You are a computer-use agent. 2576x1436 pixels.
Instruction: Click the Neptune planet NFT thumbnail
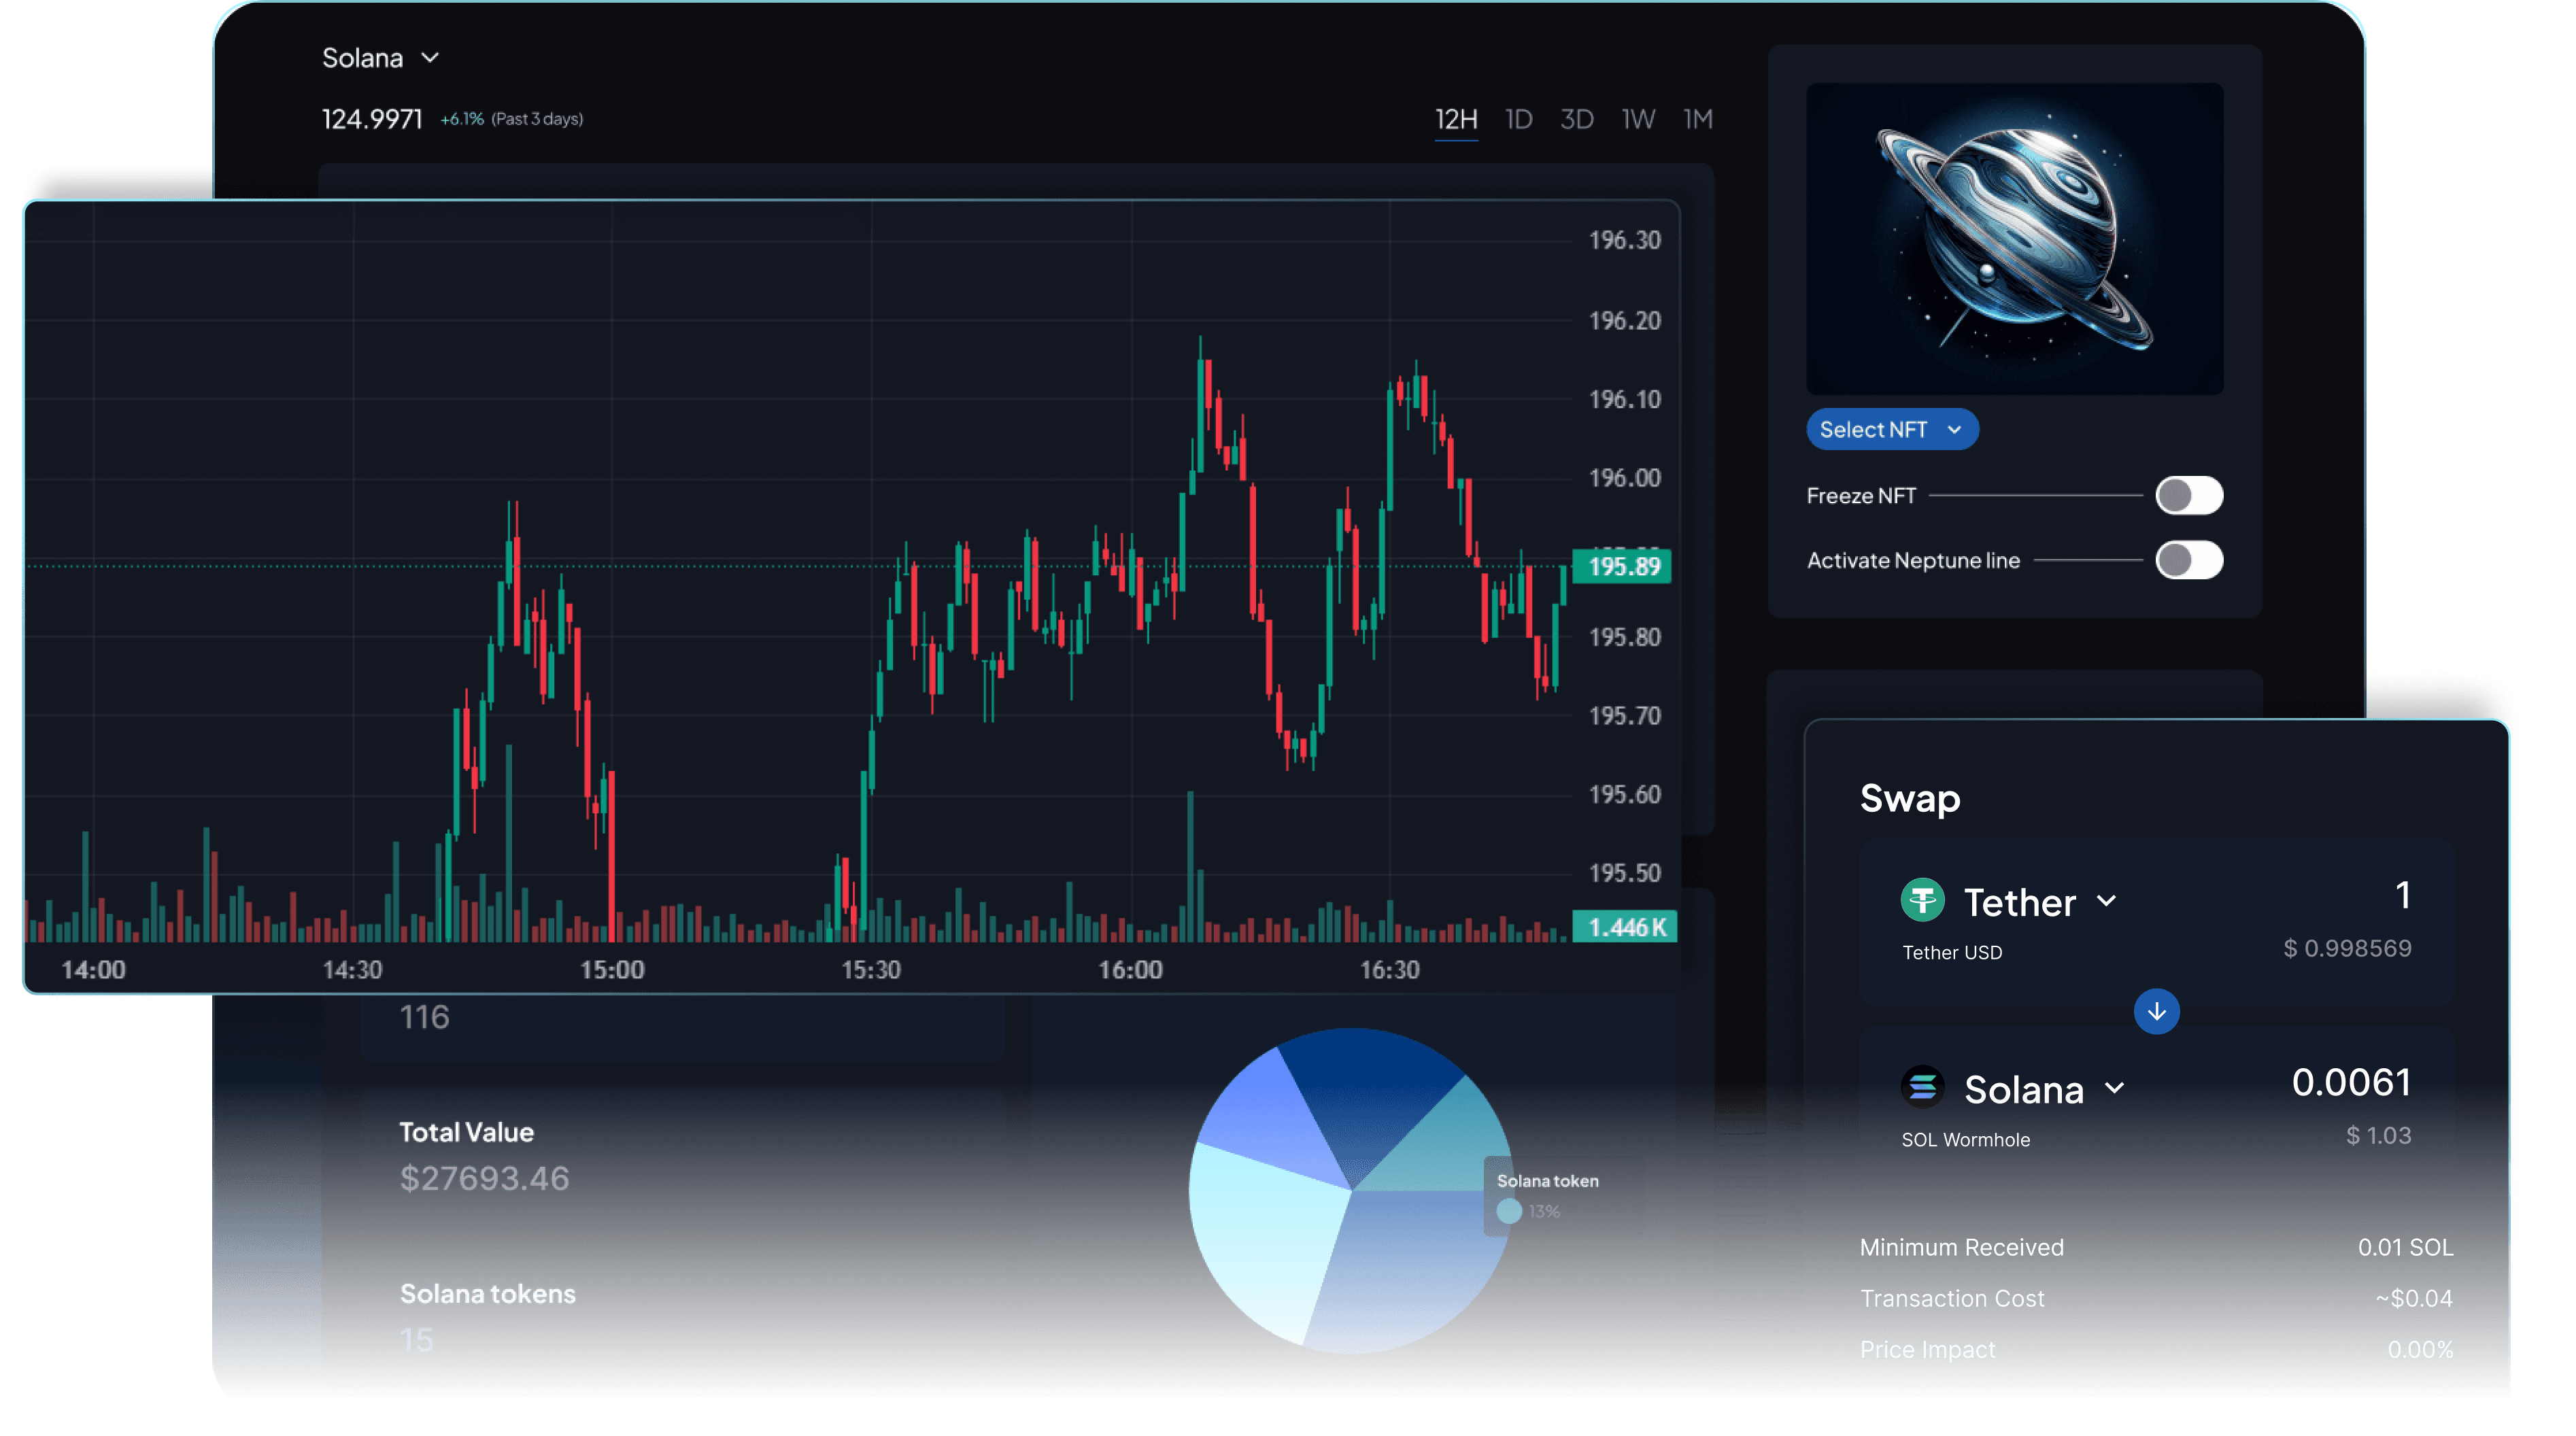(x=2014, y=238)
